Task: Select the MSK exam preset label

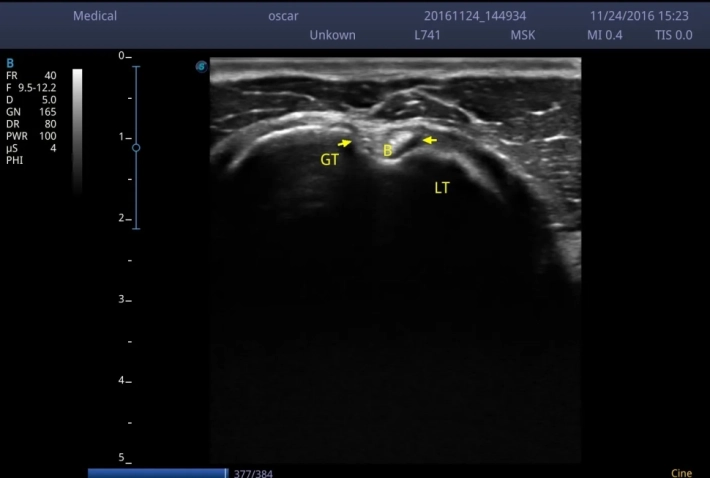Action: click(523, 35)
